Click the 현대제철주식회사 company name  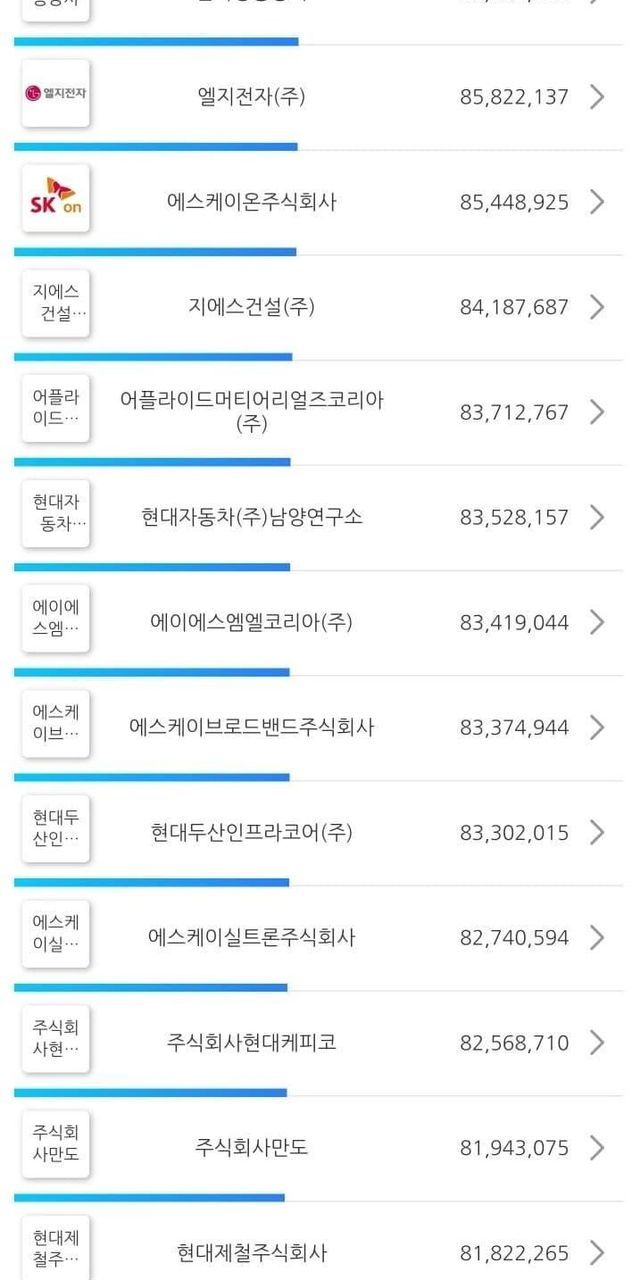(251, 1252)
